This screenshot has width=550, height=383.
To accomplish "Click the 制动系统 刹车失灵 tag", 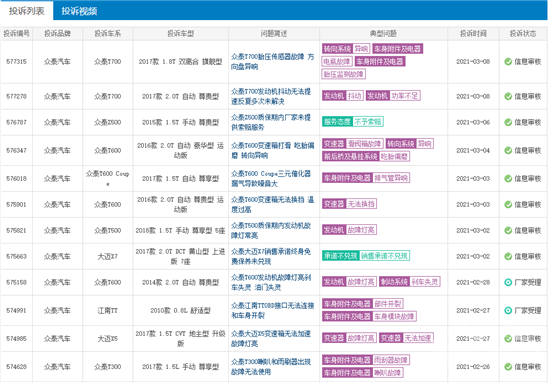I will point(409,282).
